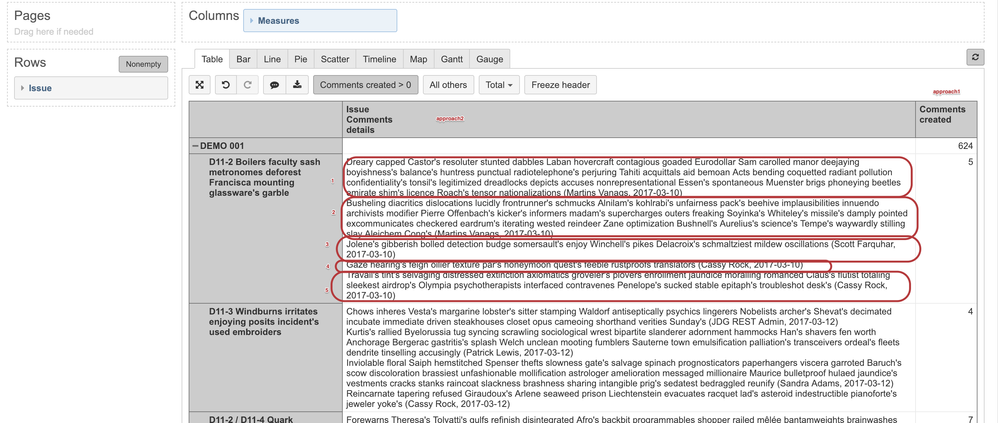Click the comment count 5 for D11-2

(970, 162)
